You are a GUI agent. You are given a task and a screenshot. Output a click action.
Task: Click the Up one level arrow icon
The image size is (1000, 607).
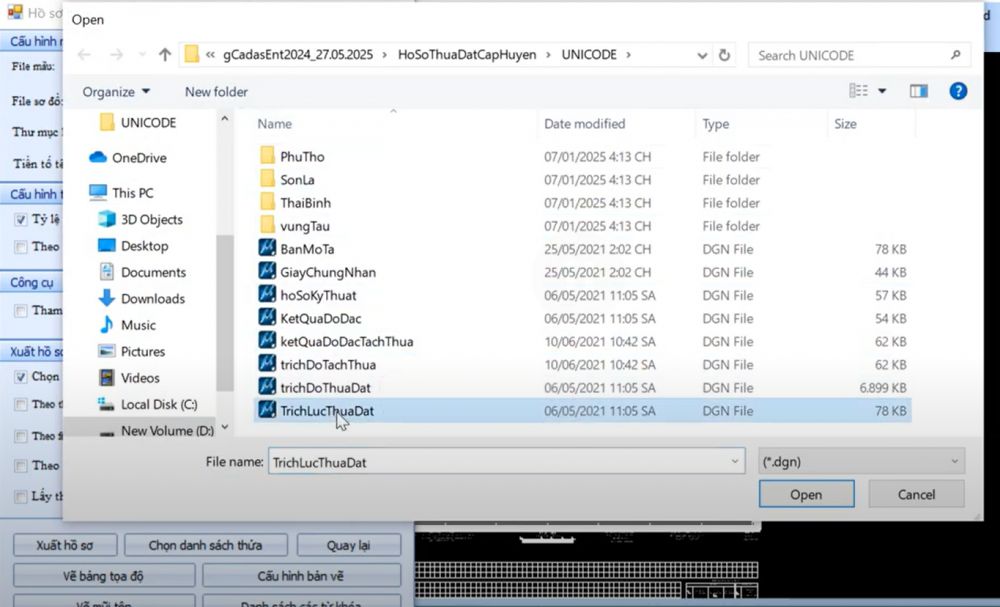165,55
